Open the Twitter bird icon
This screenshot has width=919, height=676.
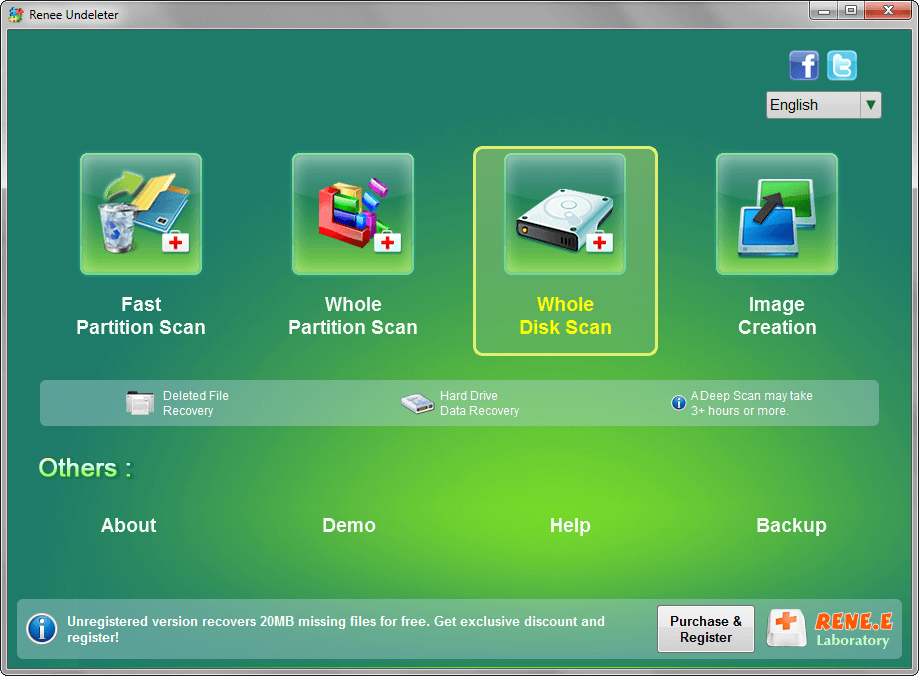click(x=842, y=66)
